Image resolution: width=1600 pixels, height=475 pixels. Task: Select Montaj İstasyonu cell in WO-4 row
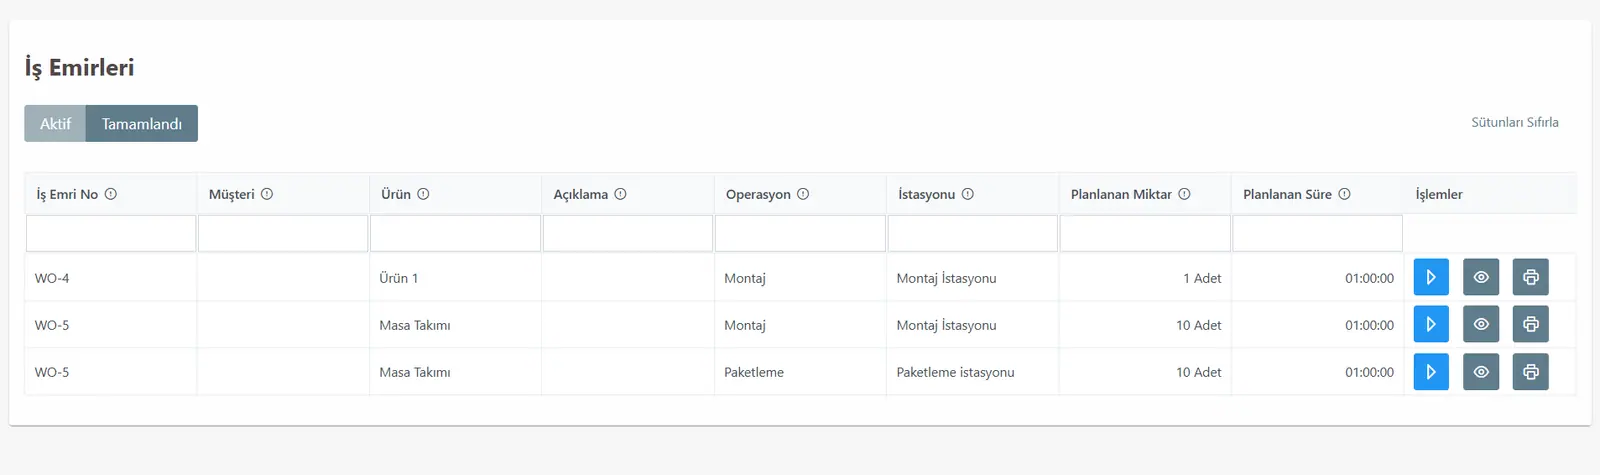coord(973,278)
